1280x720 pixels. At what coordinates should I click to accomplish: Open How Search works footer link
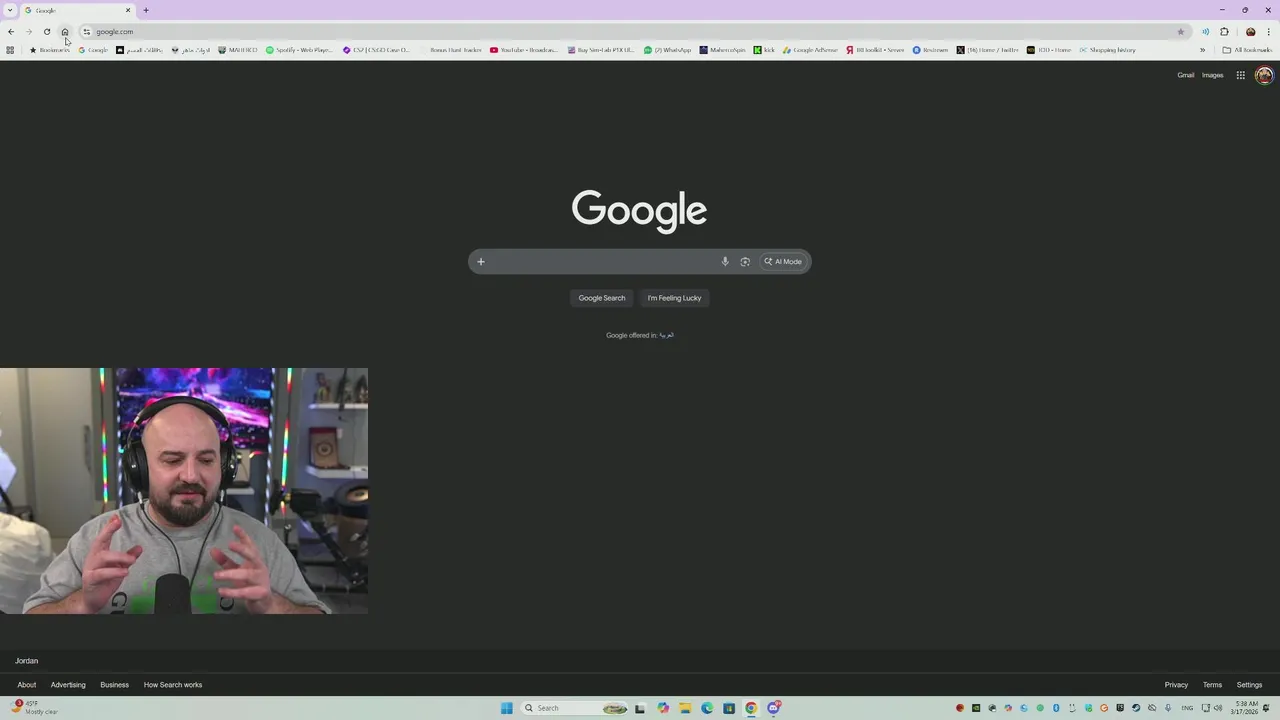173,685
